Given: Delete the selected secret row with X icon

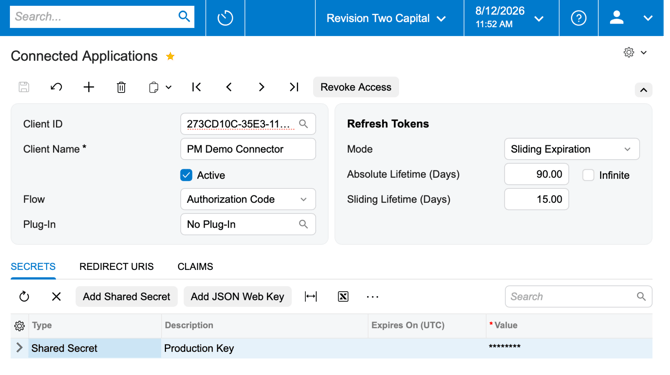Looking at the screenshot, I should pyautogui.click(x=56, y=296).
